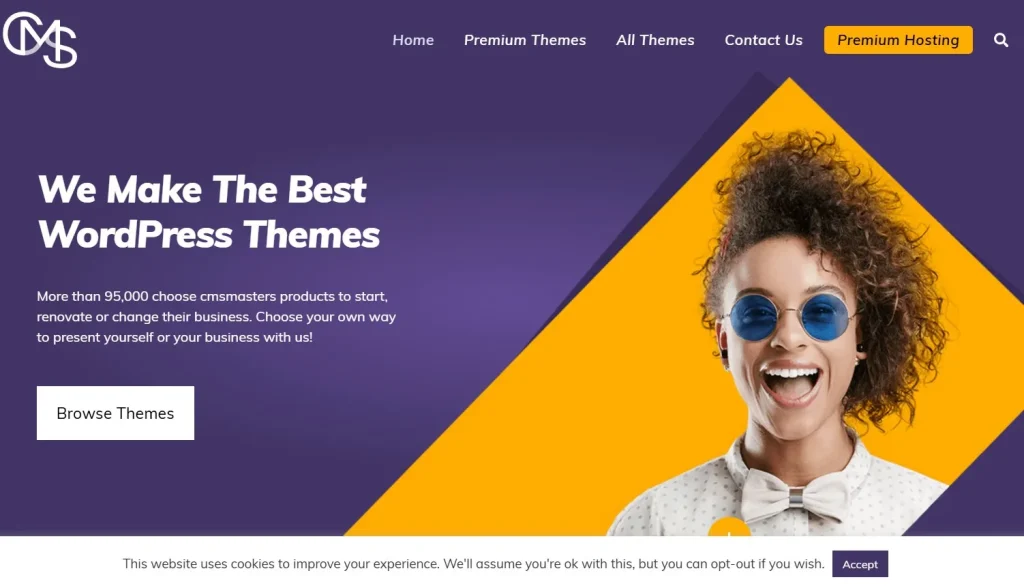This screenshot has height=586, width=1024.
Task: Click the woman's smiling mouth in the photo
Action: tap(791, 384)
